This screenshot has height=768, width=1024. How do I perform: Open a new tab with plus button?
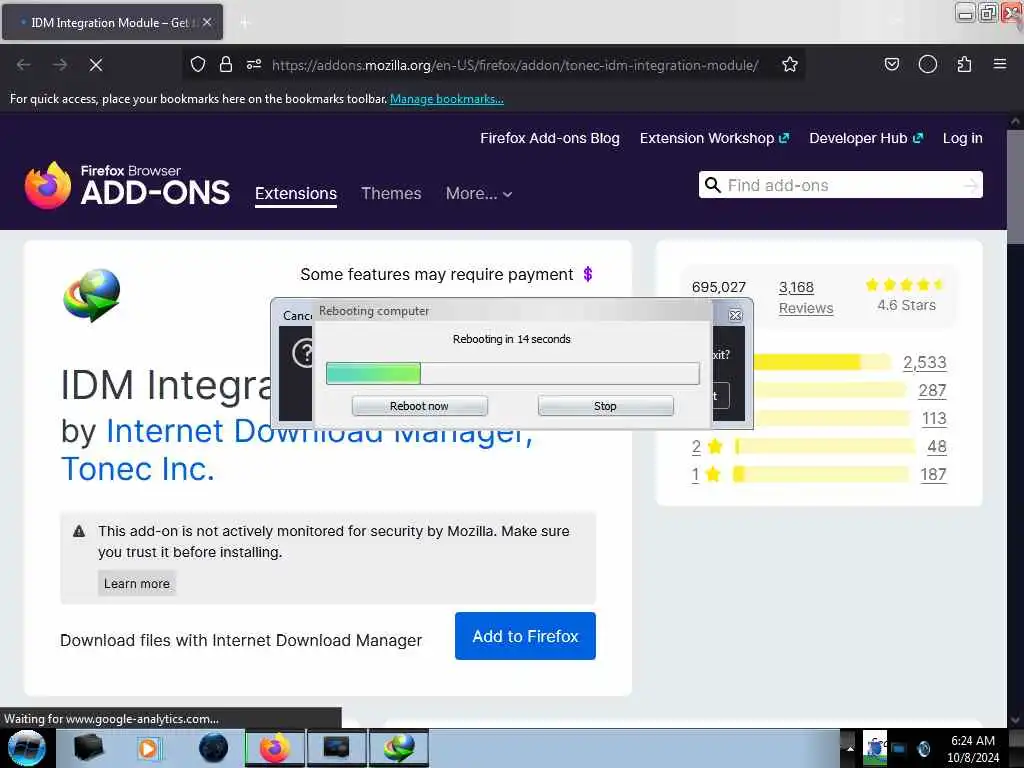click(x=245, y=23)
